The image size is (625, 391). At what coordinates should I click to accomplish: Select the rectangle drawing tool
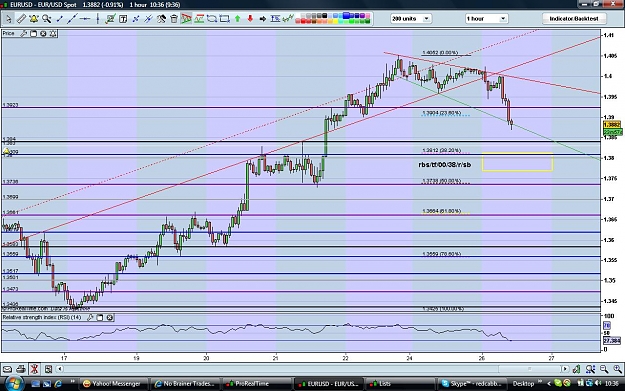(225, 18)
